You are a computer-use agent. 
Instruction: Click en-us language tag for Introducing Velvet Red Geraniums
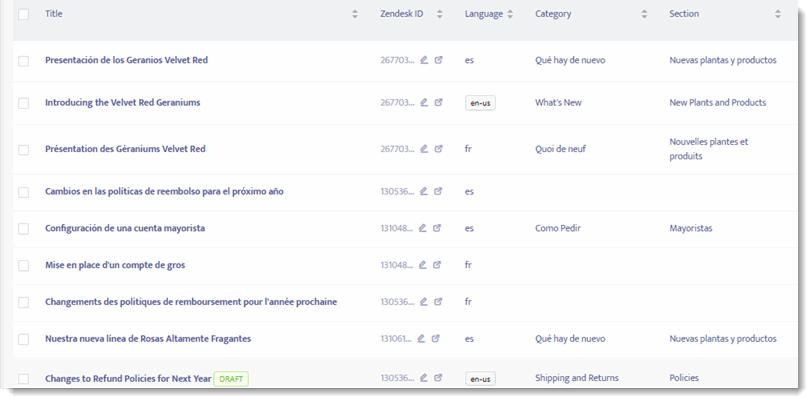coord(480,103)
